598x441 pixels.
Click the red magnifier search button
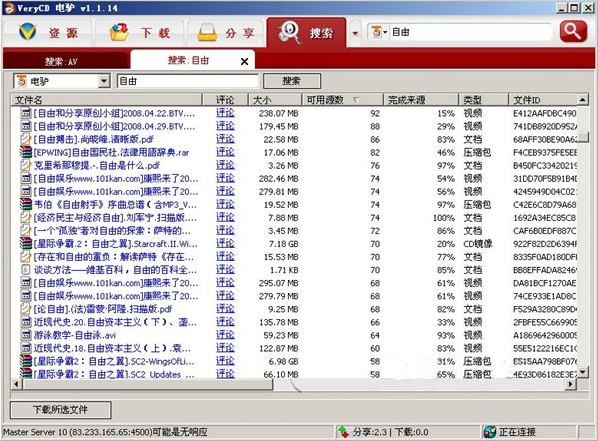(x=573, y=32)
